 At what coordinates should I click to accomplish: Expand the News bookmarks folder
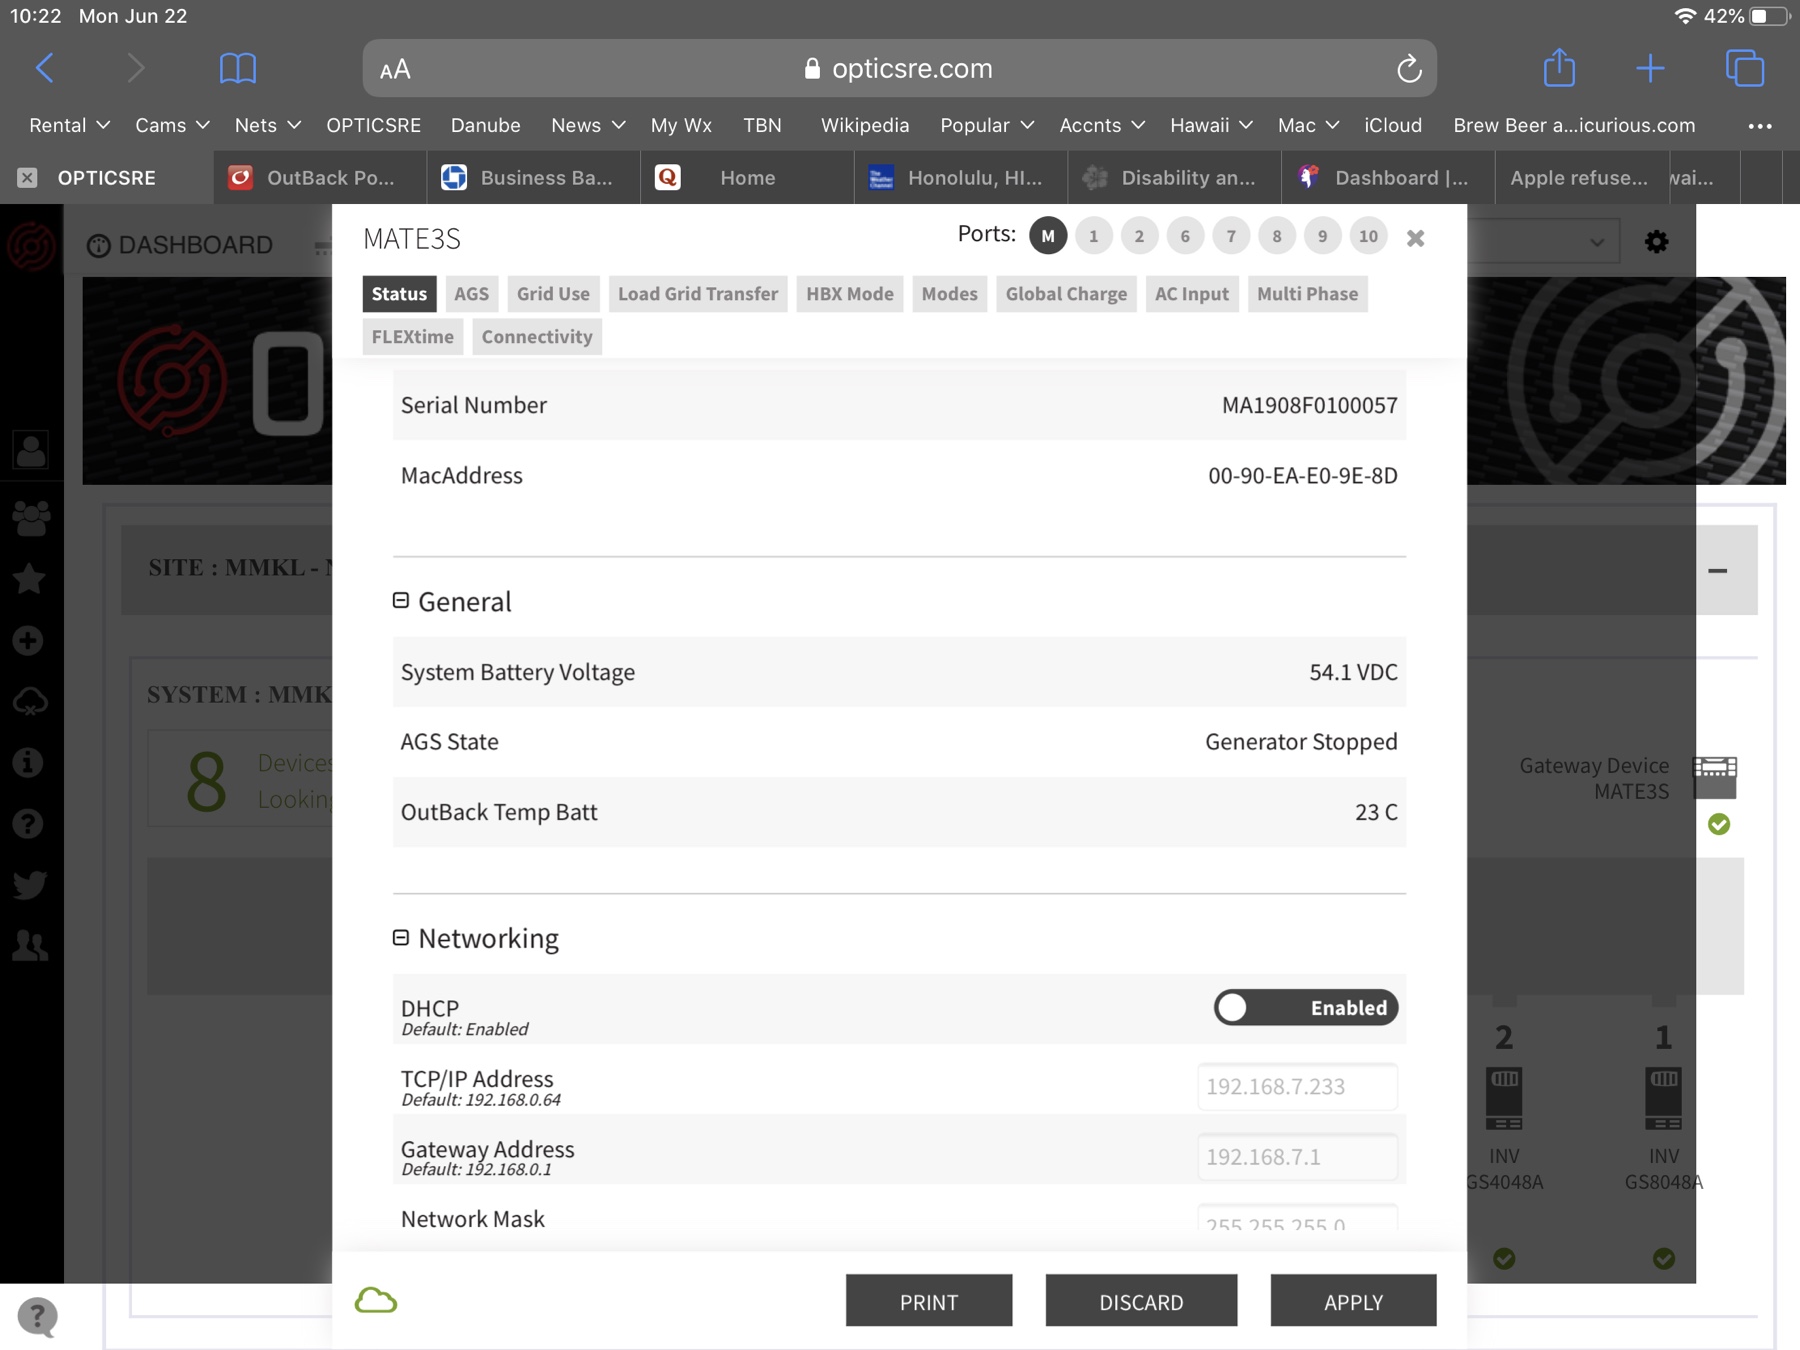[588, 125]
